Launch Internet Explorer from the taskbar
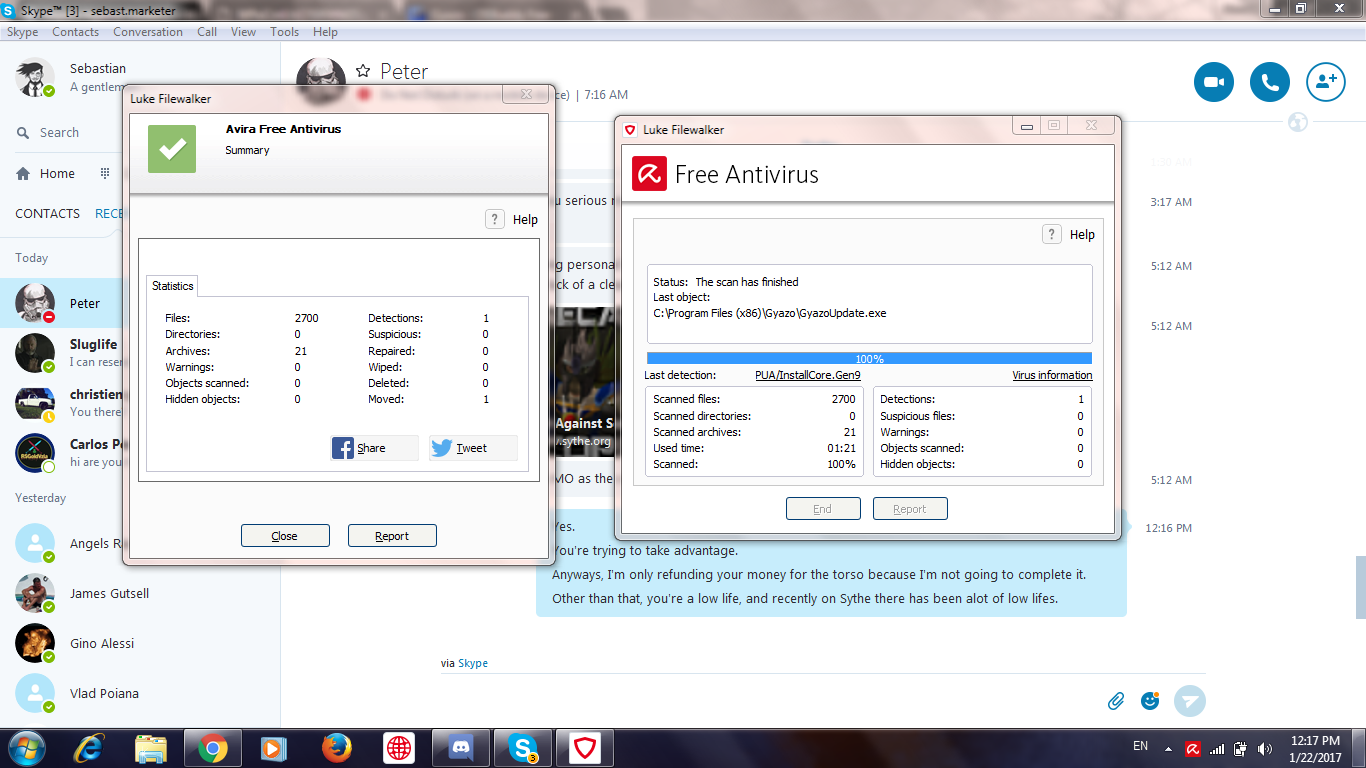1366x768 pixels. click(89, 748)
